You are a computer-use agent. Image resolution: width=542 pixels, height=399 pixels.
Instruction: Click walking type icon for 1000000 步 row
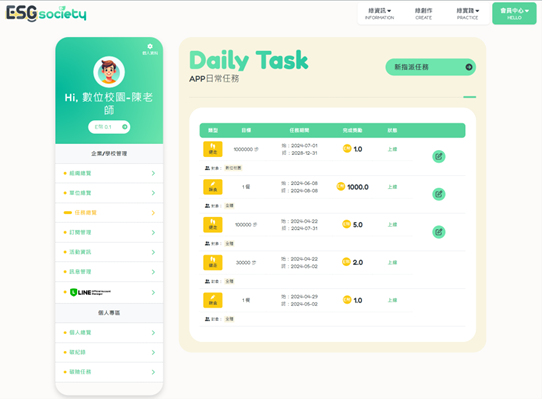213,149
